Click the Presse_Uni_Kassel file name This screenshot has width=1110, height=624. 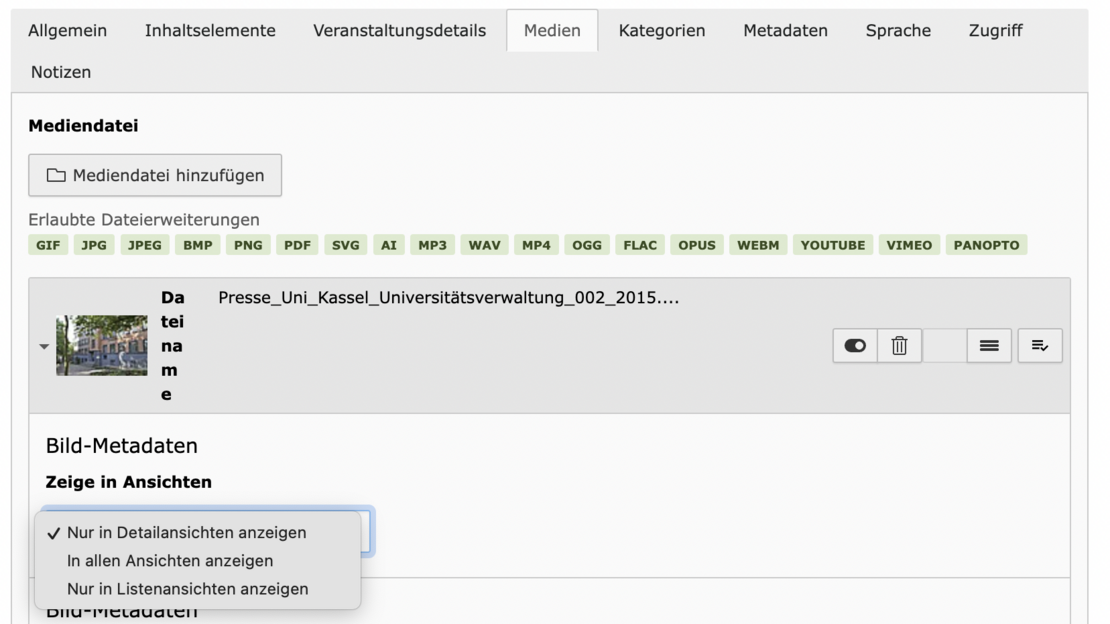tap(448, 298)
